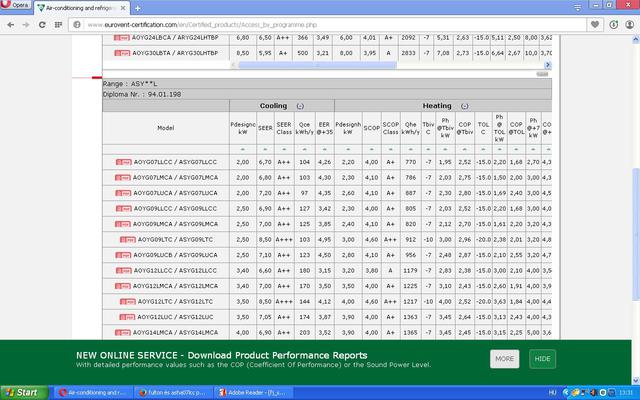Open PDF for AOYG30LBTA / ARYG30LHTBP
This screenshot has height=400, width=640.
point(122,53)
